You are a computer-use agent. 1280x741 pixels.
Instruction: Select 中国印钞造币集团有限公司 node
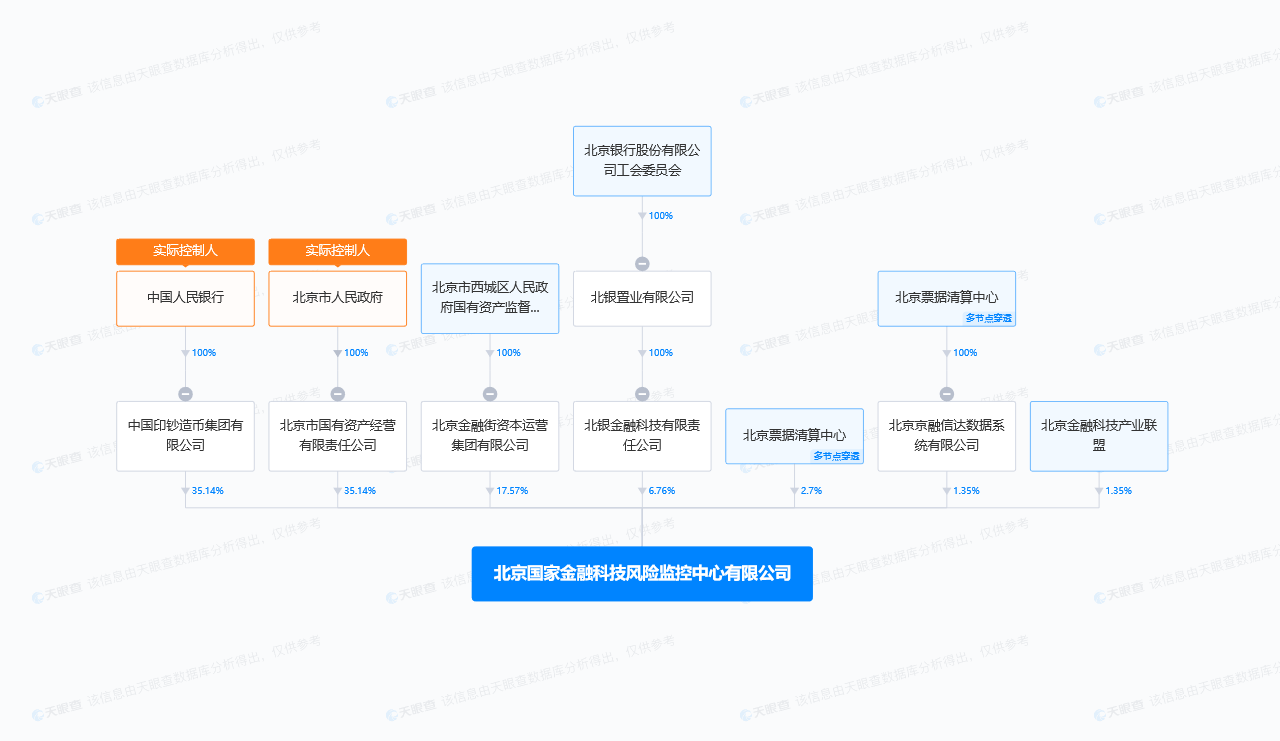(185, 436)
